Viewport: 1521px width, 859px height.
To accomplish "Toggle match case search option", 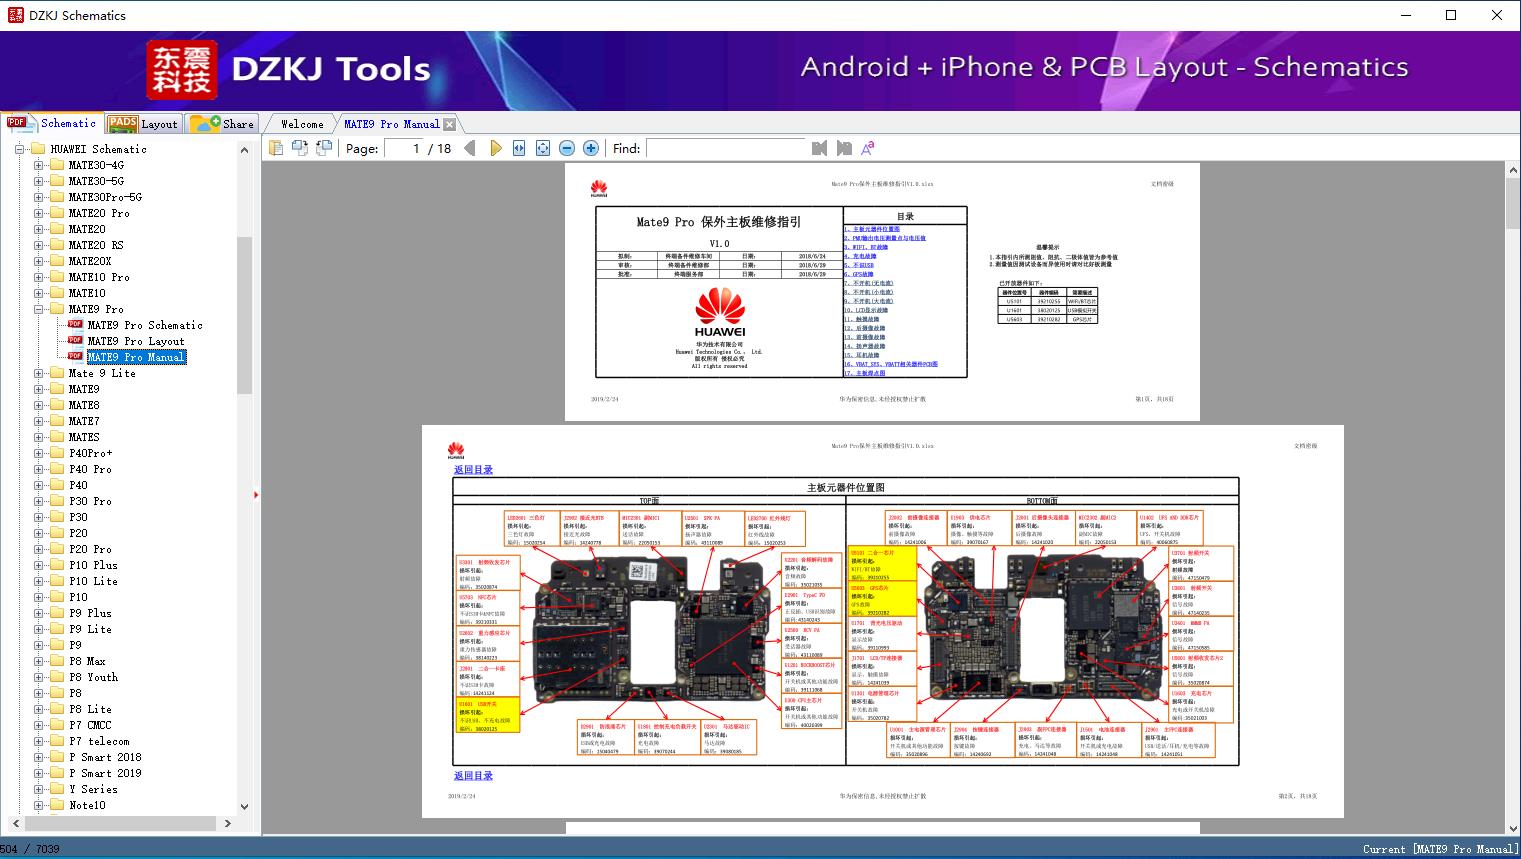I will point(868,148).
